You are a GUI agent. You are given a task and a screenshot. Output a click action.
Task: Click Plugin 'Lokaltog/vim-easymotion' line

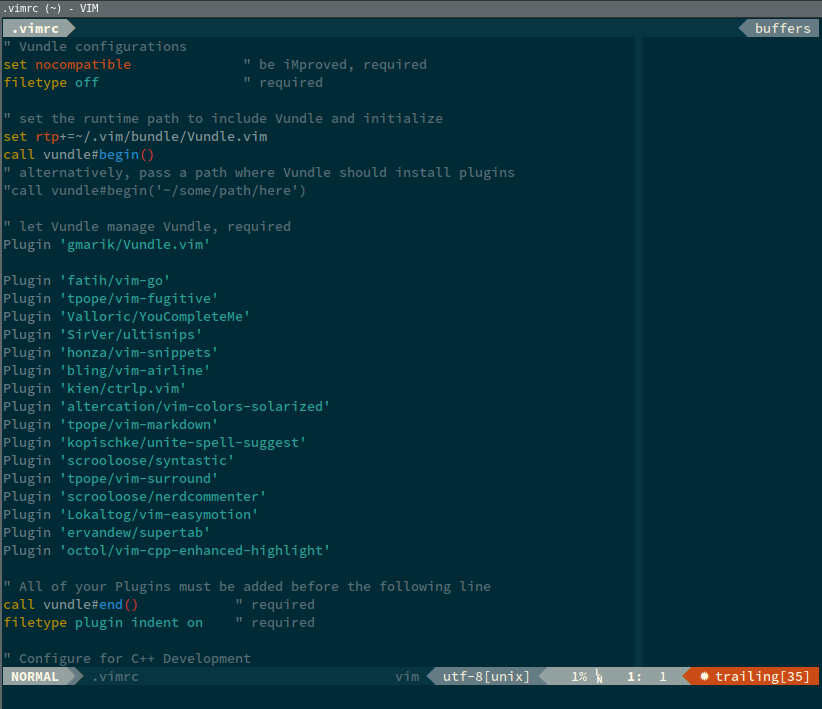131,514
